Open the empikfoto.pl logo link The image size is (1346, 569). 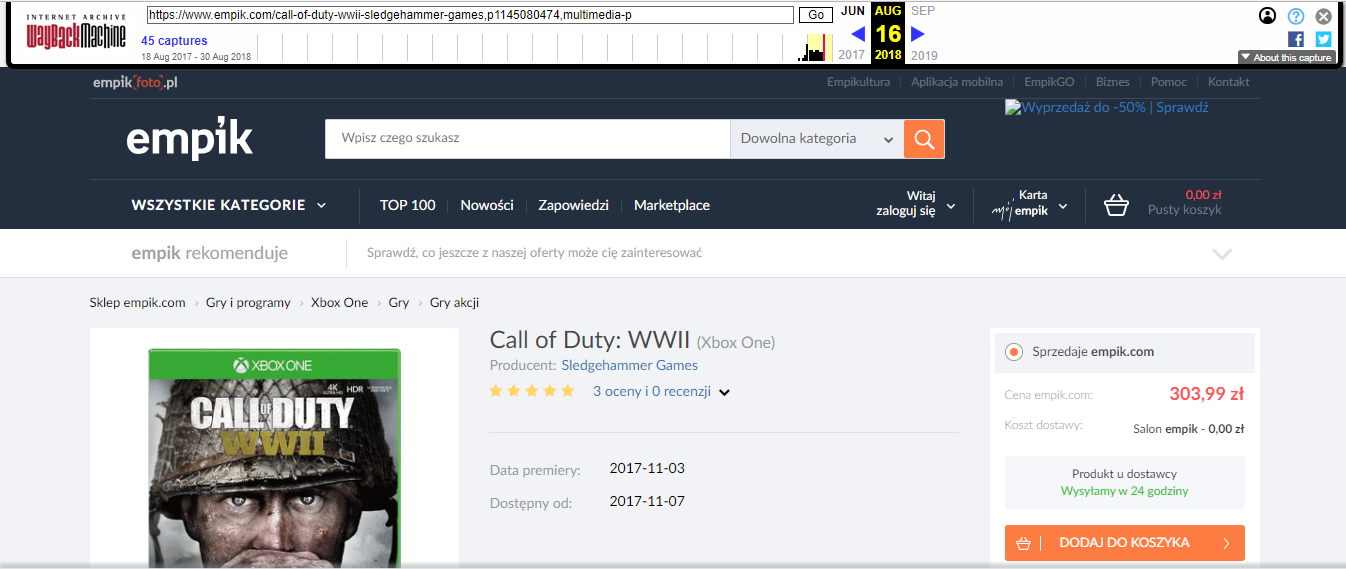pos(135,82)
